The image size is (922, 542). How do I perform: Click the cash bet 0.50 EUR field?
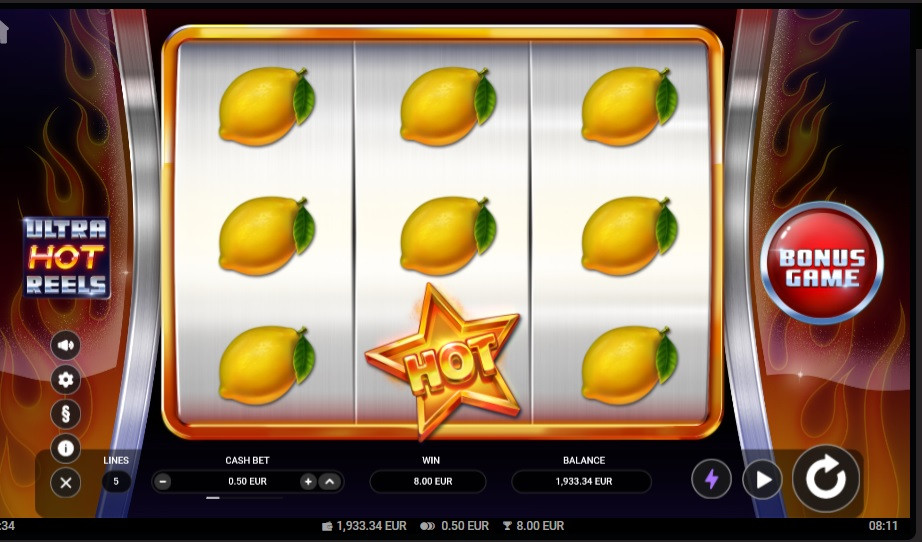coord(248,481)
